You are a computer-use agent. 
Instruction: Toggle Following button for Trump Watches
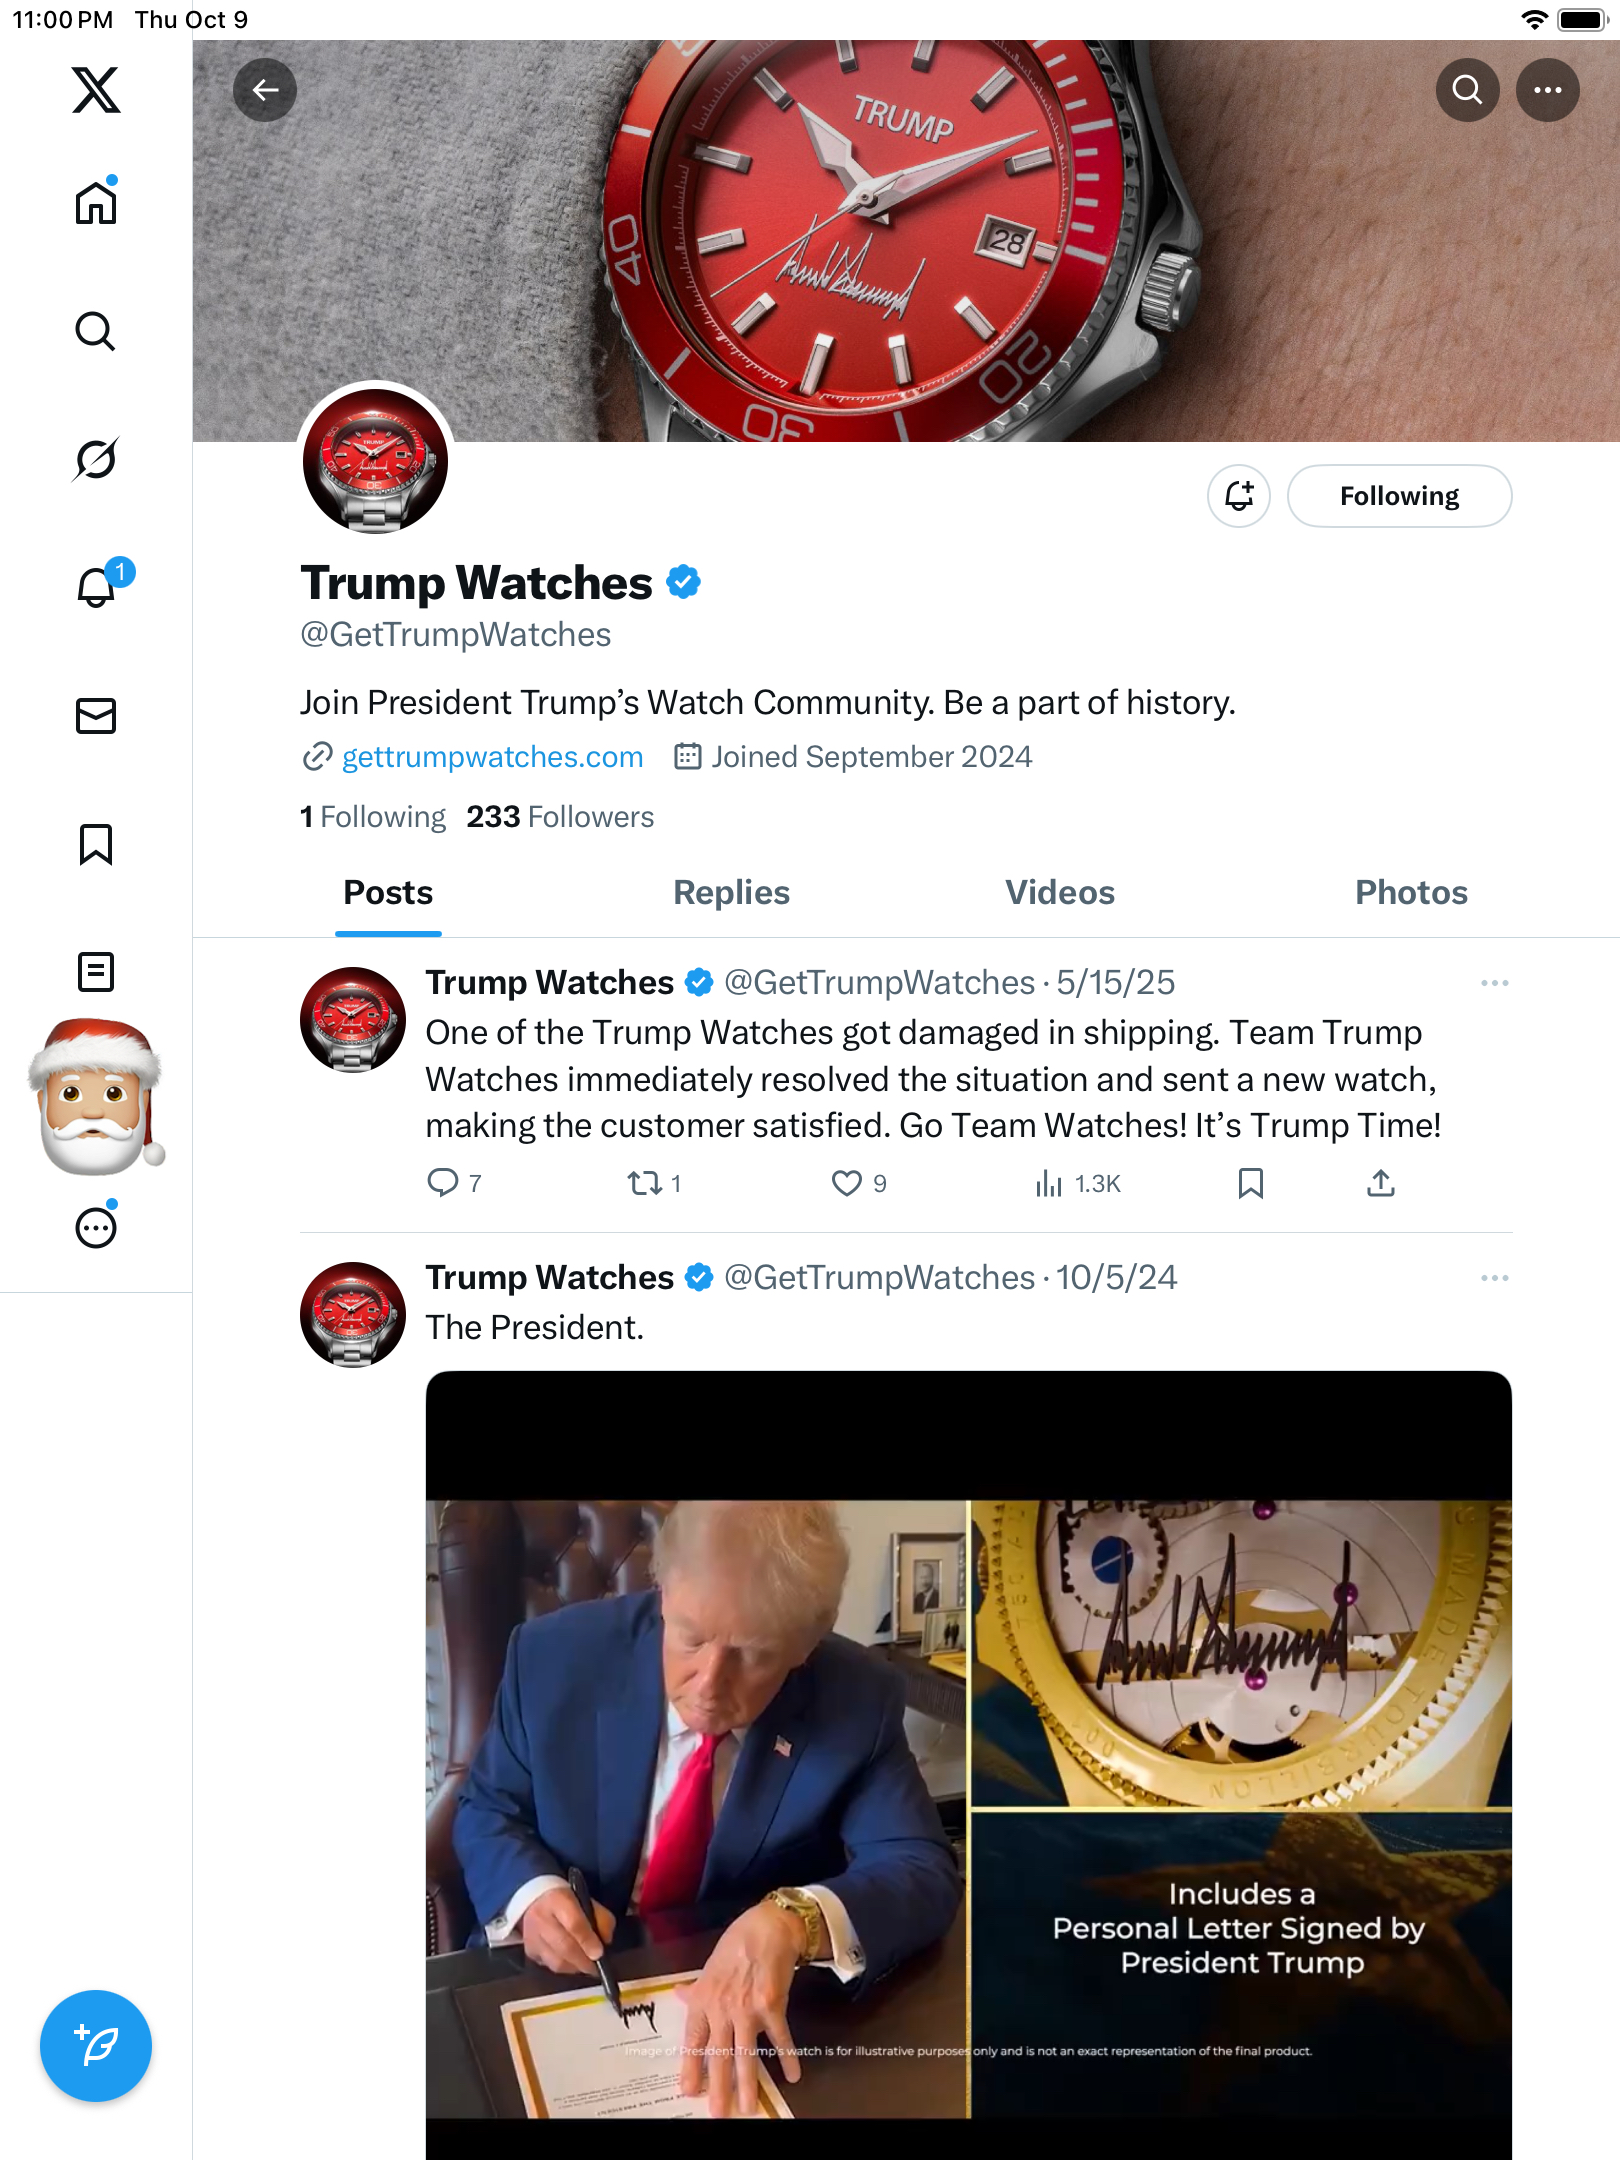coord(1399,496)
